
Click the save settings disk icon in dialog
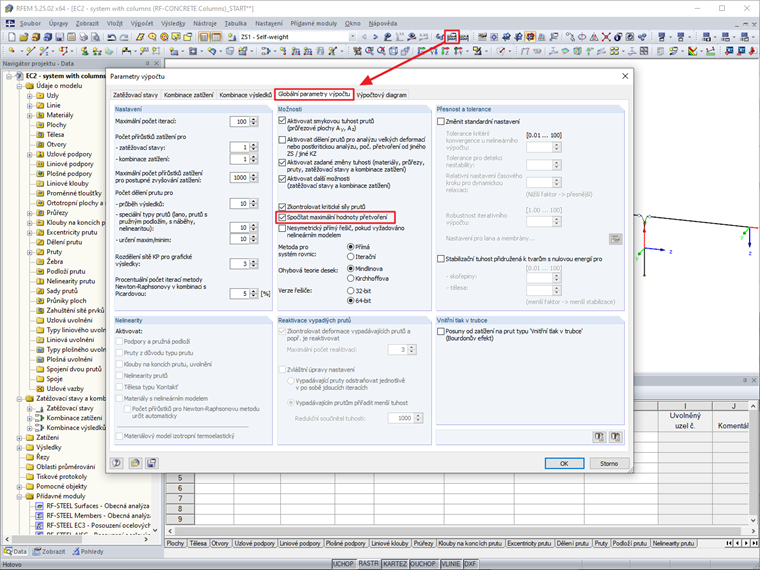[x=152, y=463]
